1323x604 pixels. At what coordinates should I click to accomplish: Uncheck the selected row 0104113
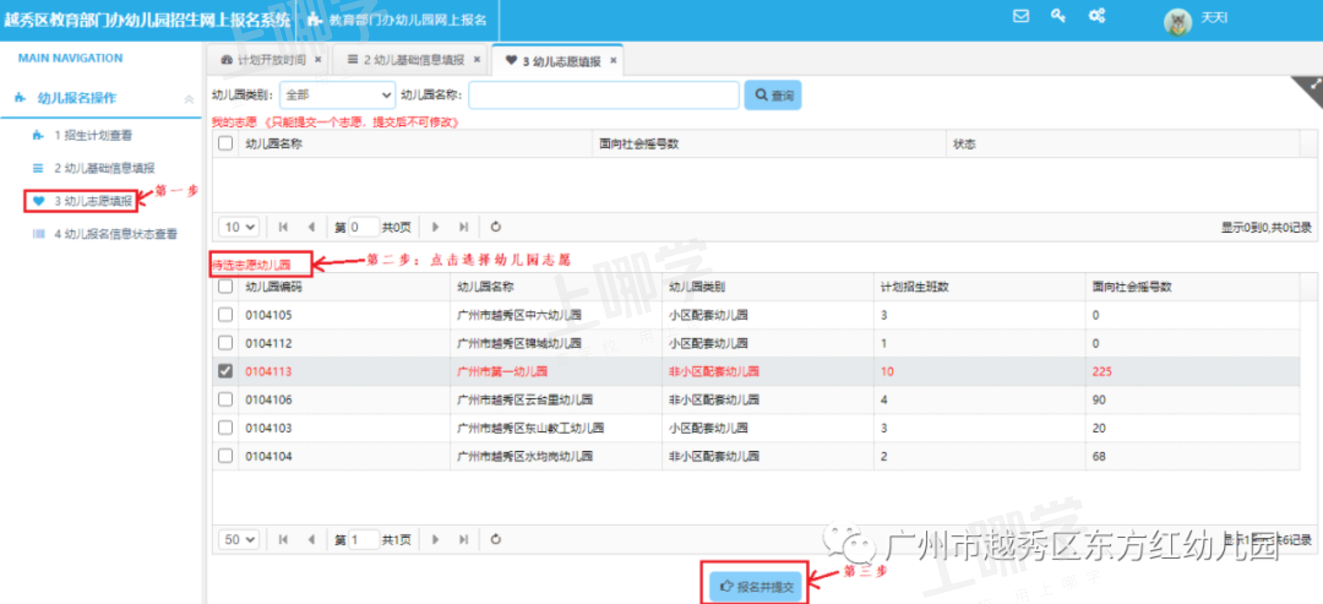click(x=225, y=371)
